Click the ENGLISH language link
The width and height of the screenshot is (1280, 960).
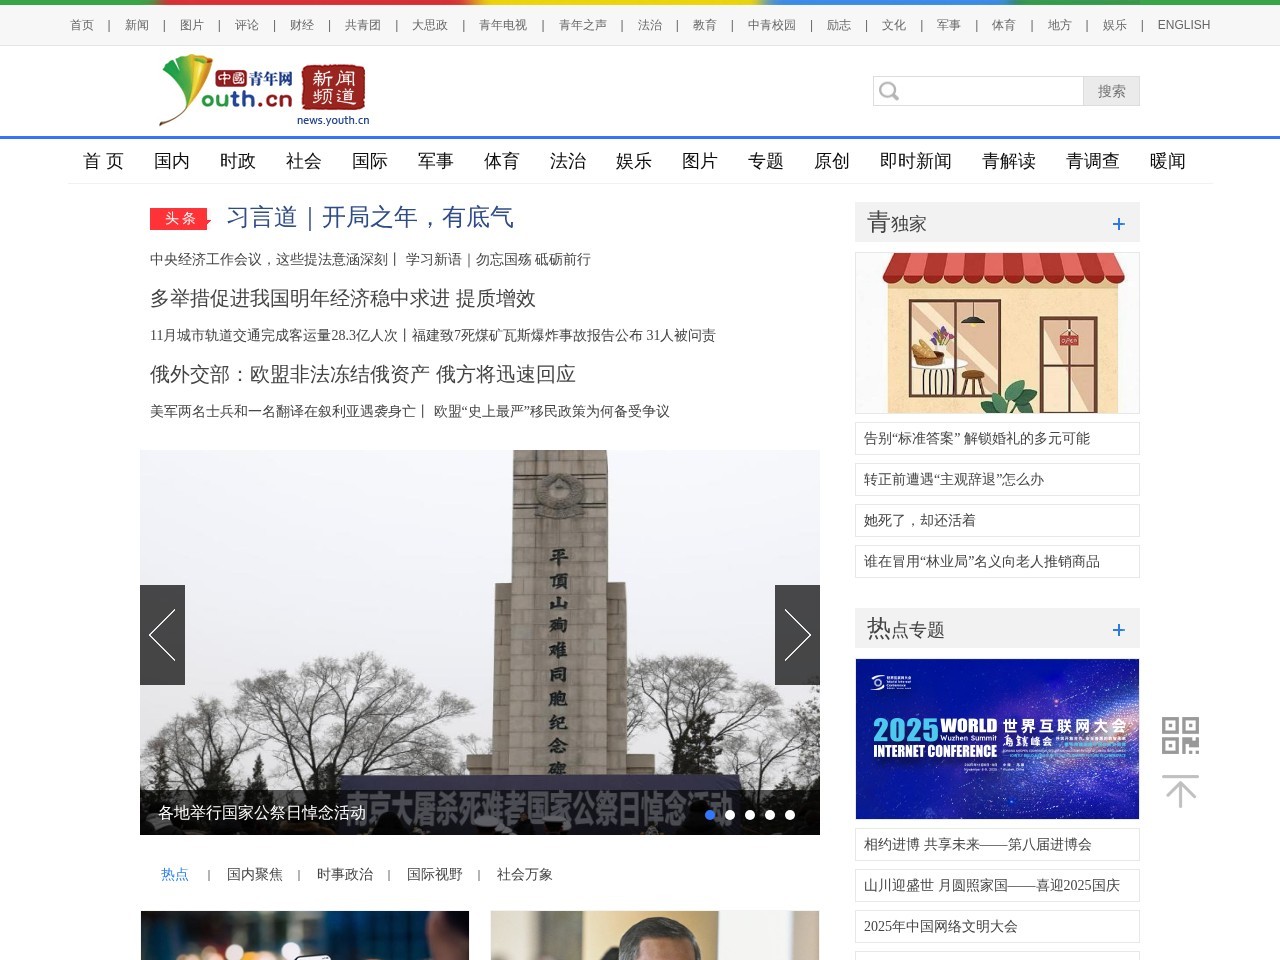1183,24
